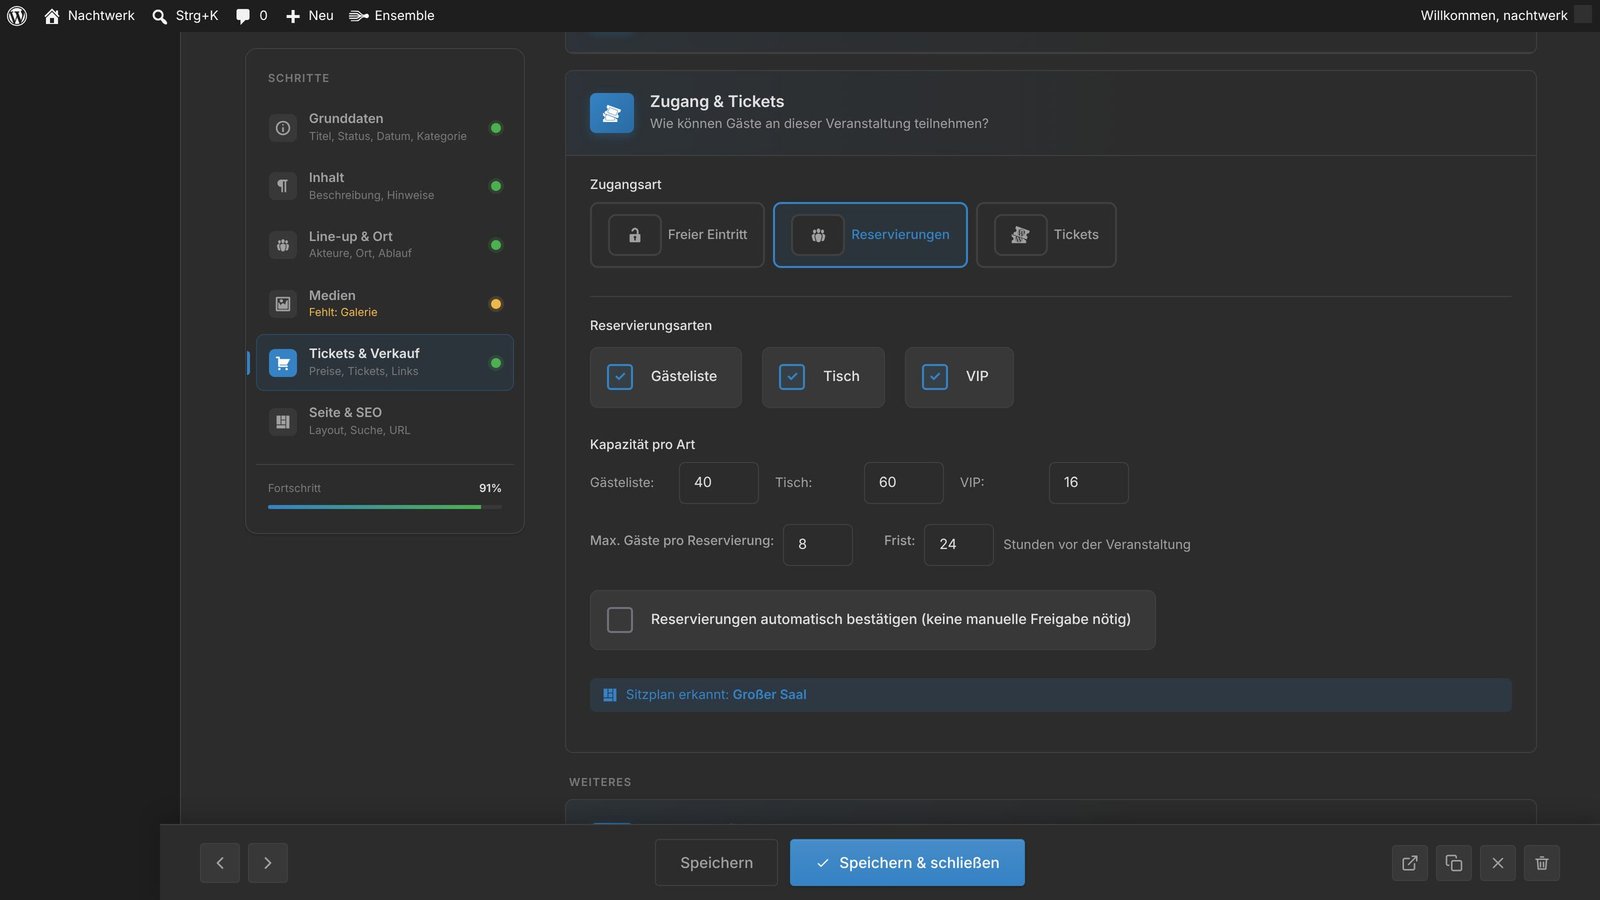Go to the Line-up & Ort step
Viewport: 1600px width, 900px height.
pyautogui.click(x=385, y=245)
